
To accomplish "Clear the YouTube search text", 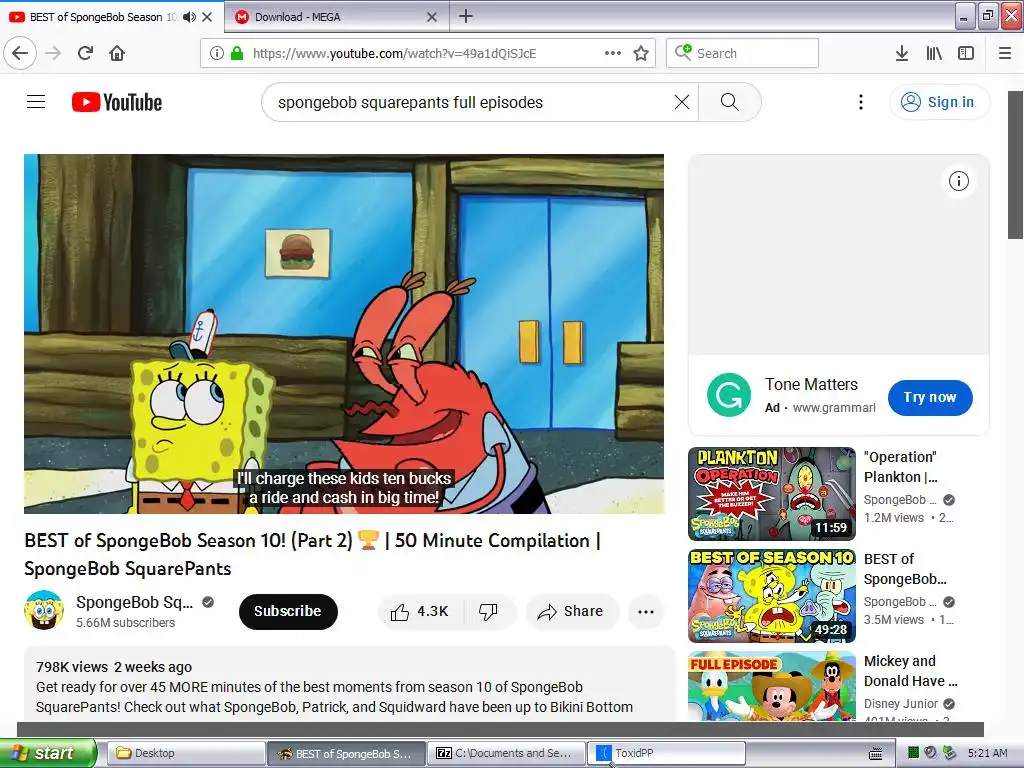I will click(x=682, y=102).
